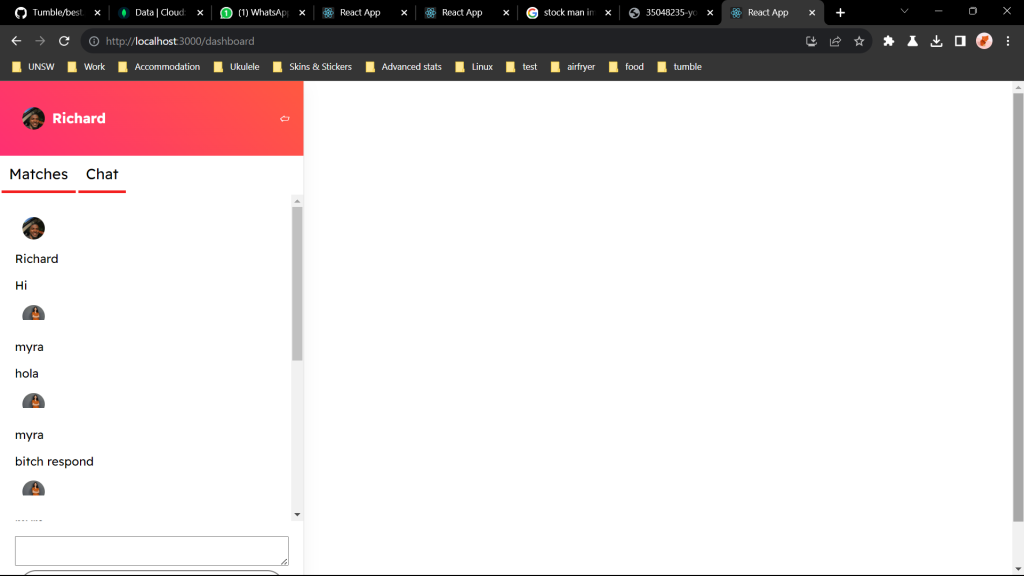The height and width of the screenshot is (576, 1024).
Task: Click the Chrome Labs flask icon
Action: click(x=912, y=41)
